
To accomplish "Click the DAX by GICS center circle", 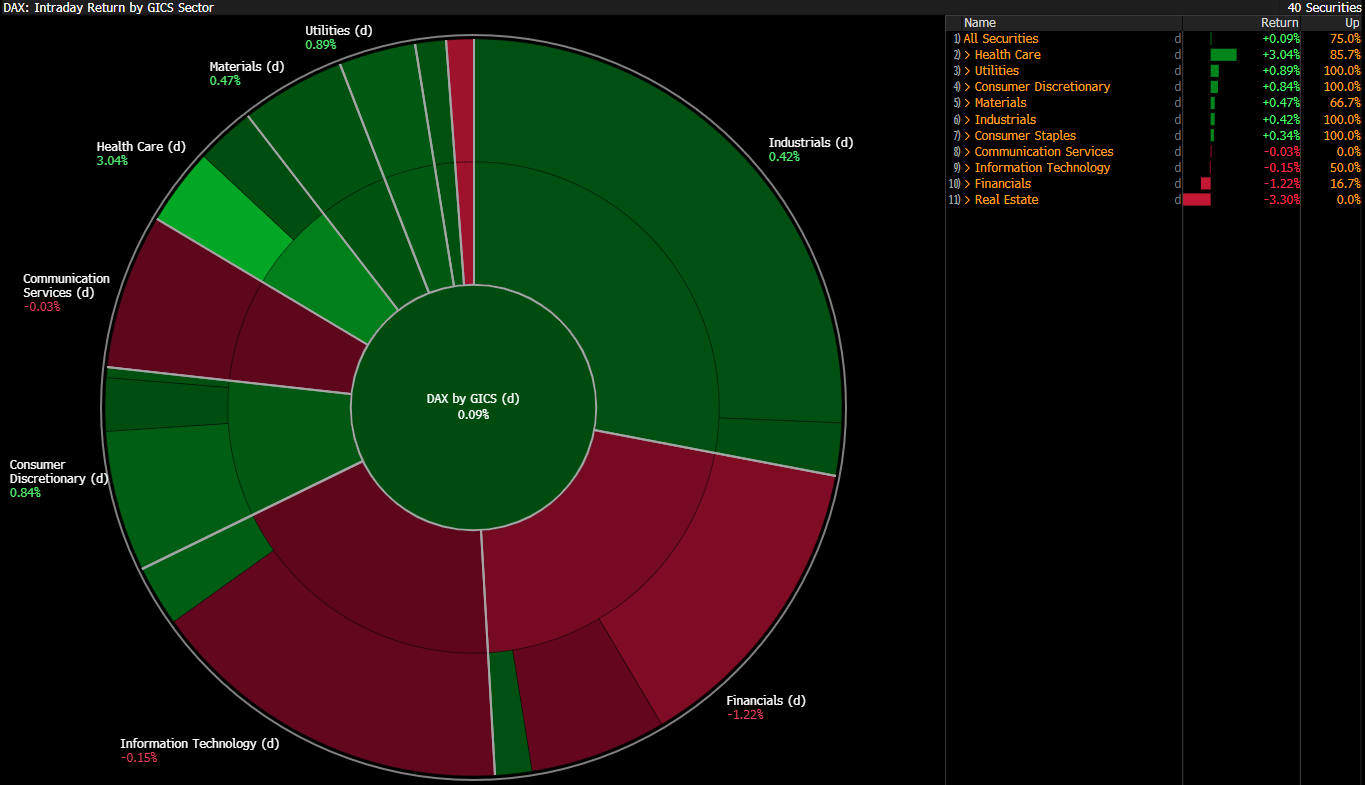I will coord(473,406).
